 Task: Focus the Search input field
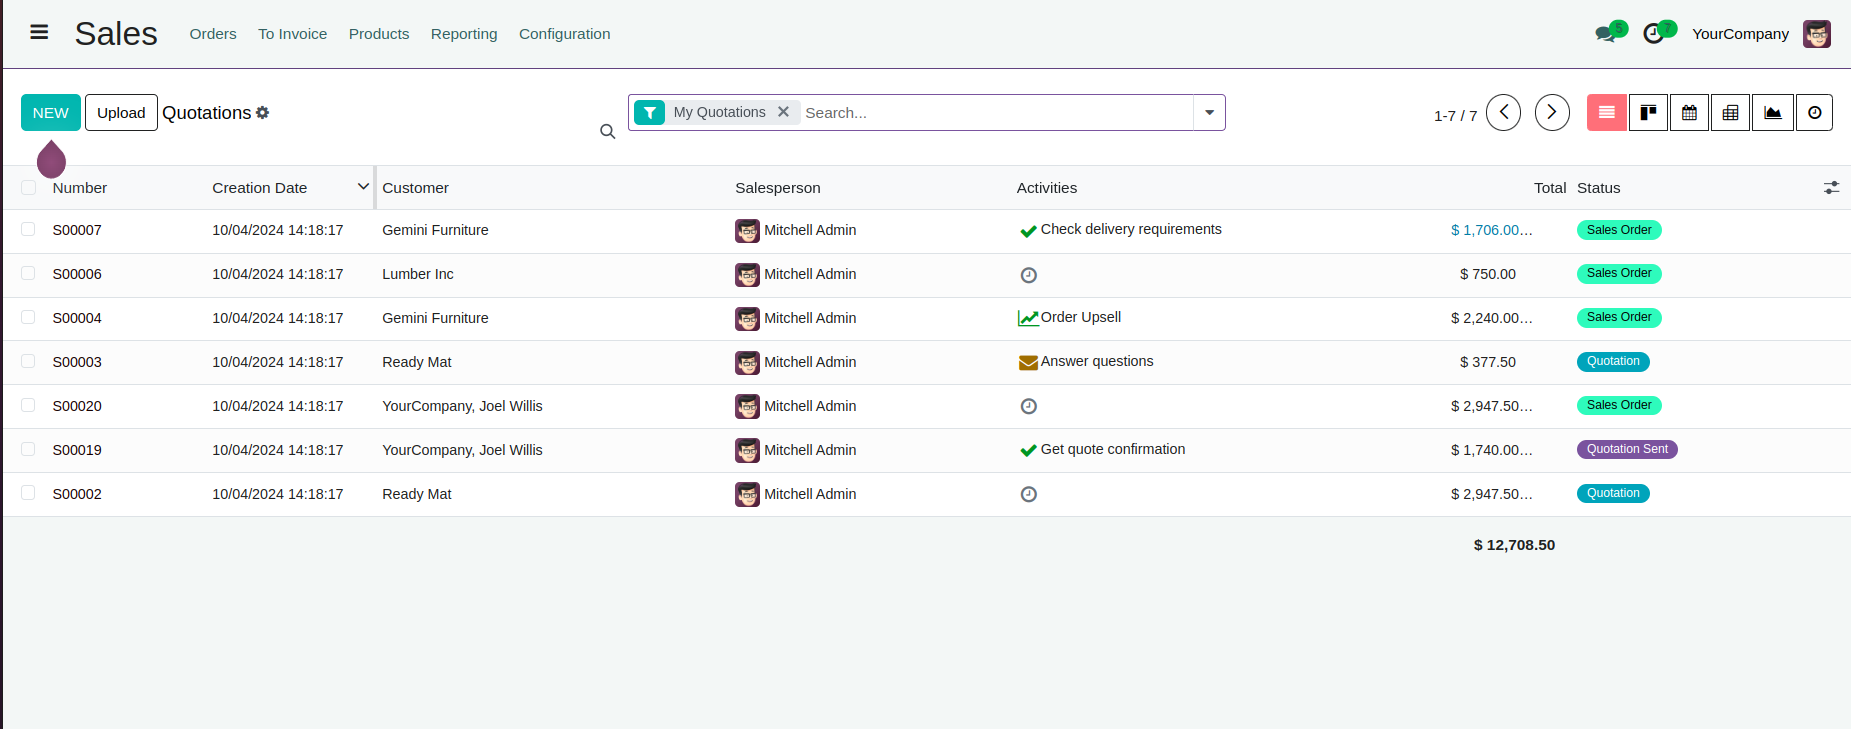point(995,113)
